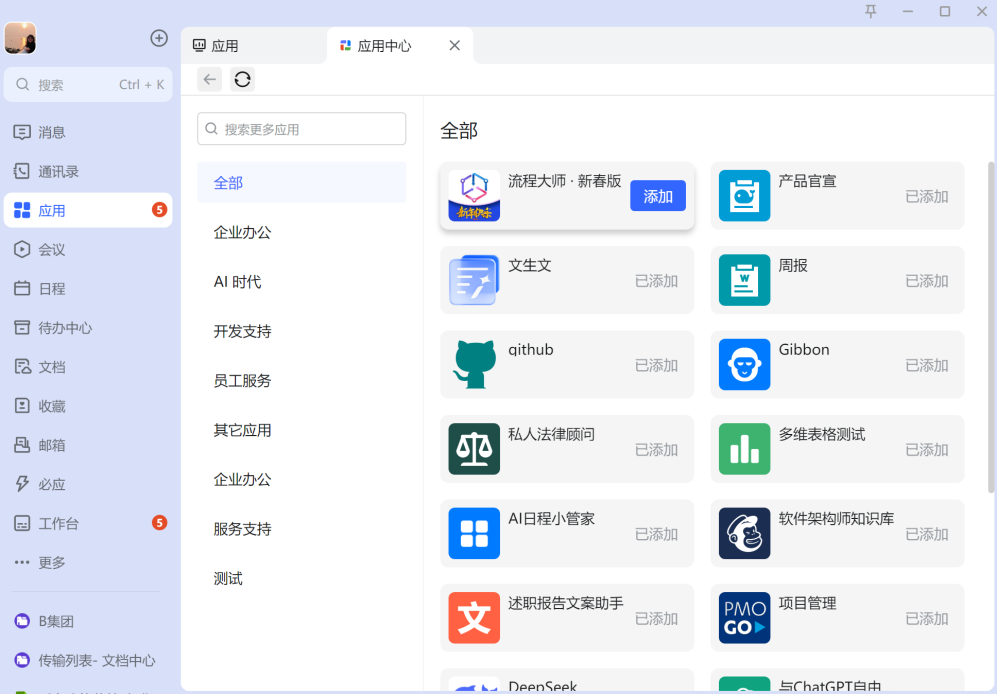Open 通讯录 in the left sidebar
The height and width of the screenshot is (694, 997).
point(88,171)
